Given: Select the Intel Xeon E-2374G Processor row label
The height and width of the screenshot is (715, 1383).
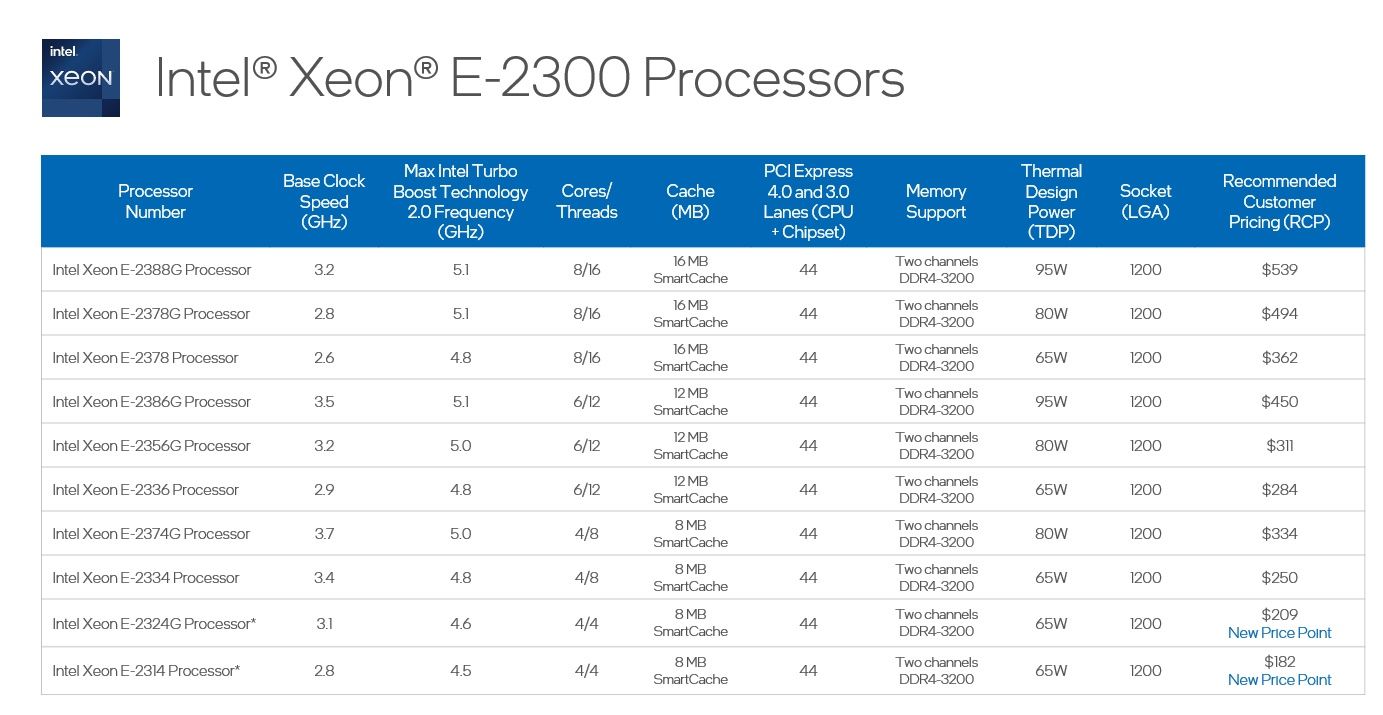Looking at the screenshot, I should 151,534.
